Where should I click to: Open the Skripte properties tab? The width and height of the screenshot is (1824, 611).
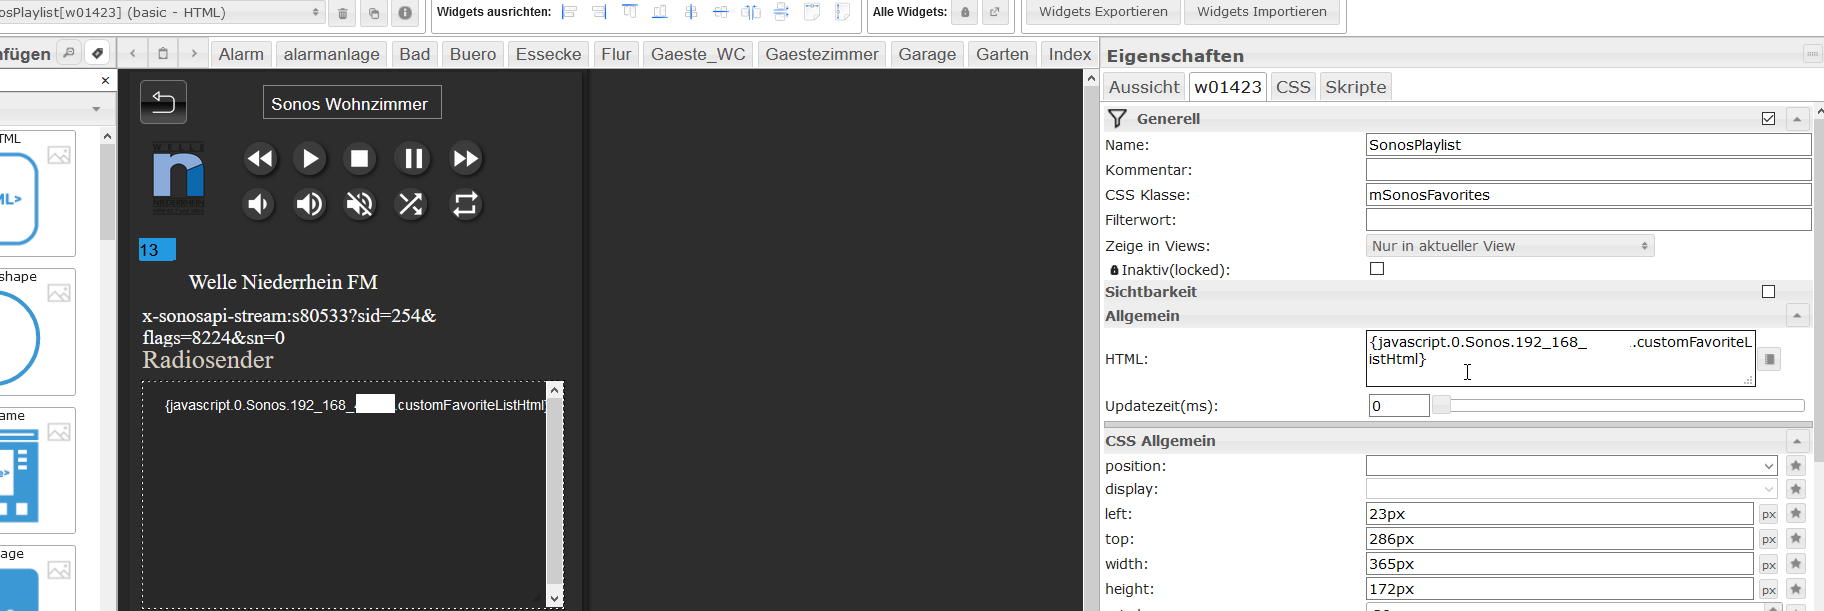(x=1355, y=87)
